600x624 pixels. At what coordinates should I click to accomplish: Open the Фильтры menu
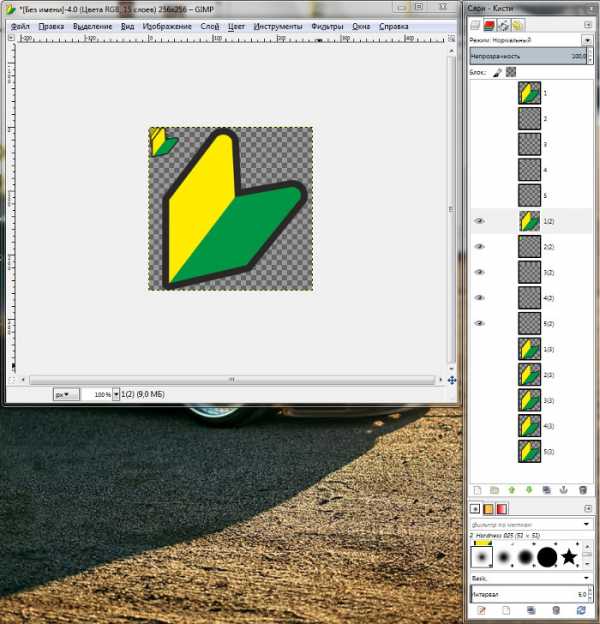[327, 26]
